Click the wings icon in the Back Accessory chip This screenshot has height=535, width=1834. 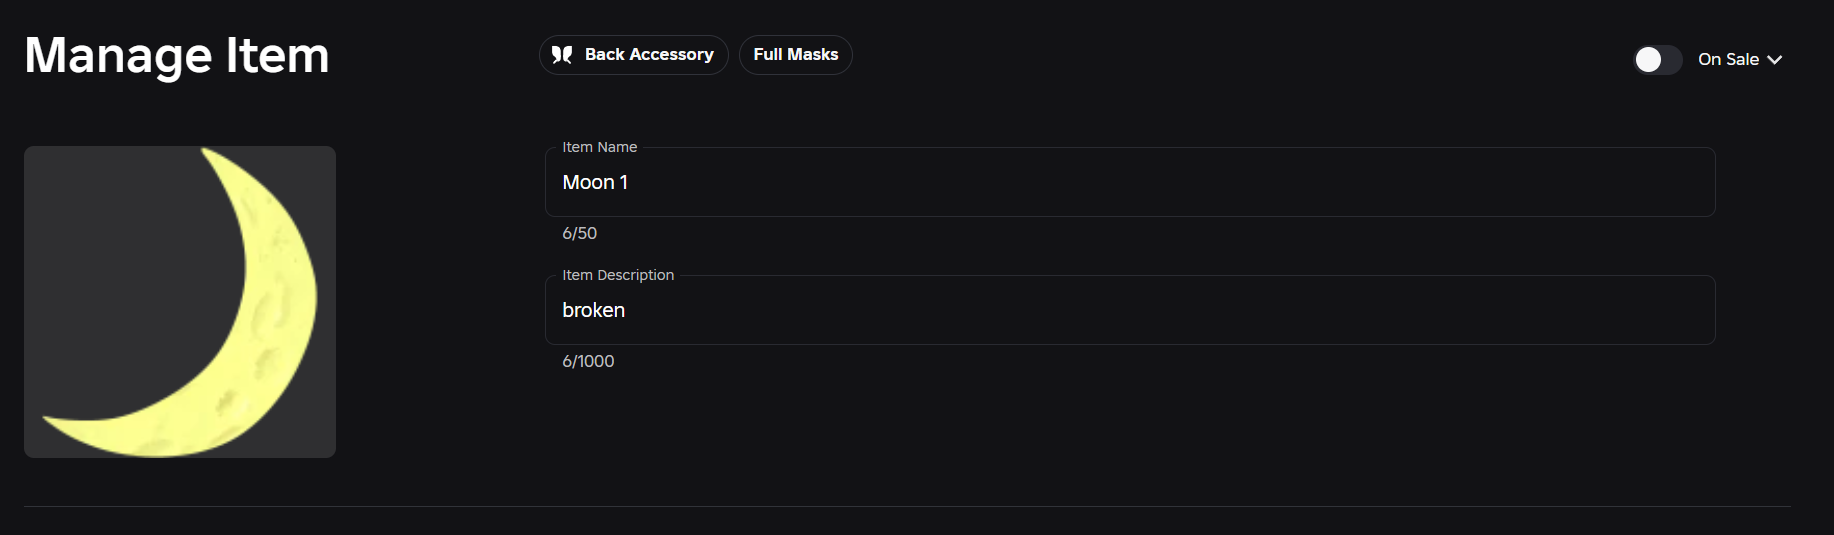point(562,55)
